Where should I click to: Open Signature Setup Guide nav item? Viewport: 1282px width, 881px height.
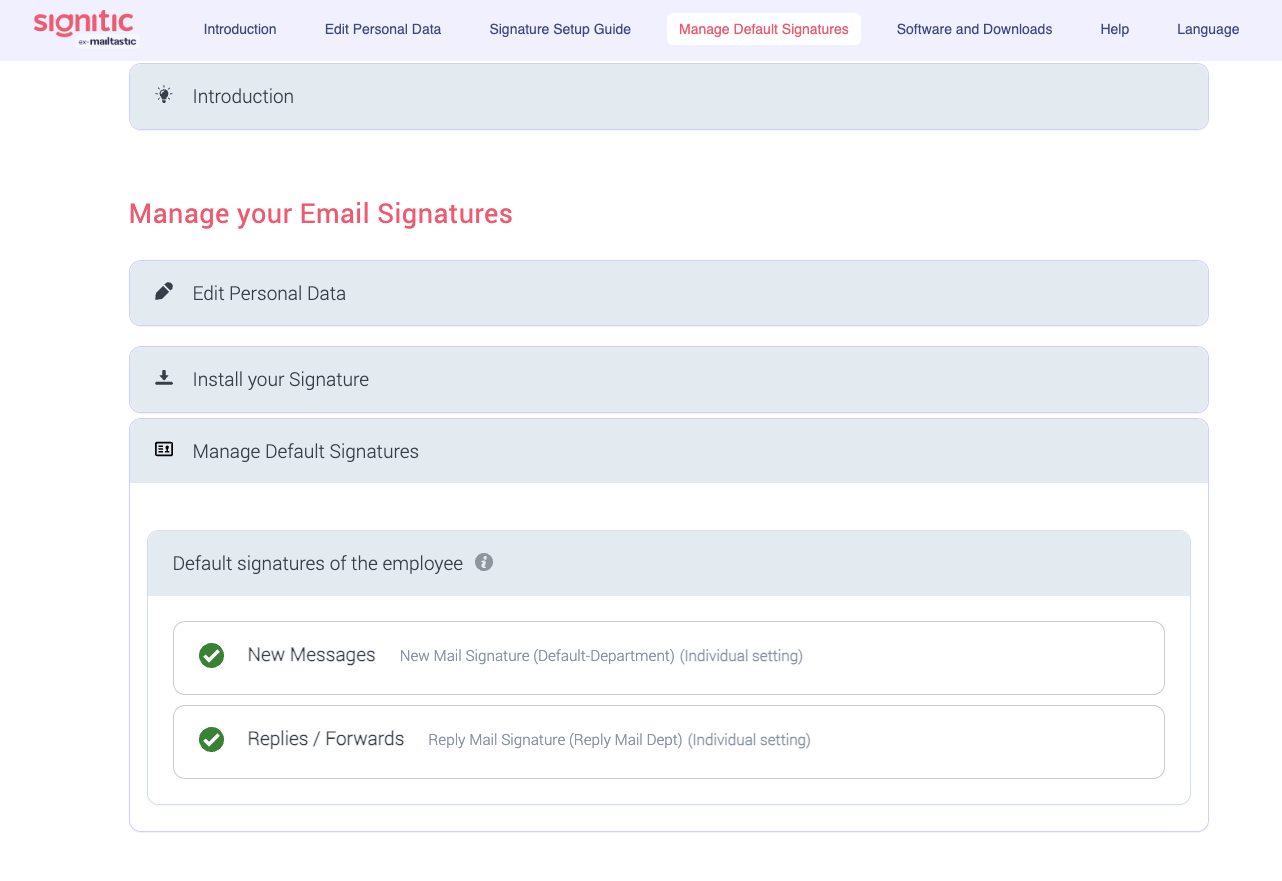coord(560,29)
